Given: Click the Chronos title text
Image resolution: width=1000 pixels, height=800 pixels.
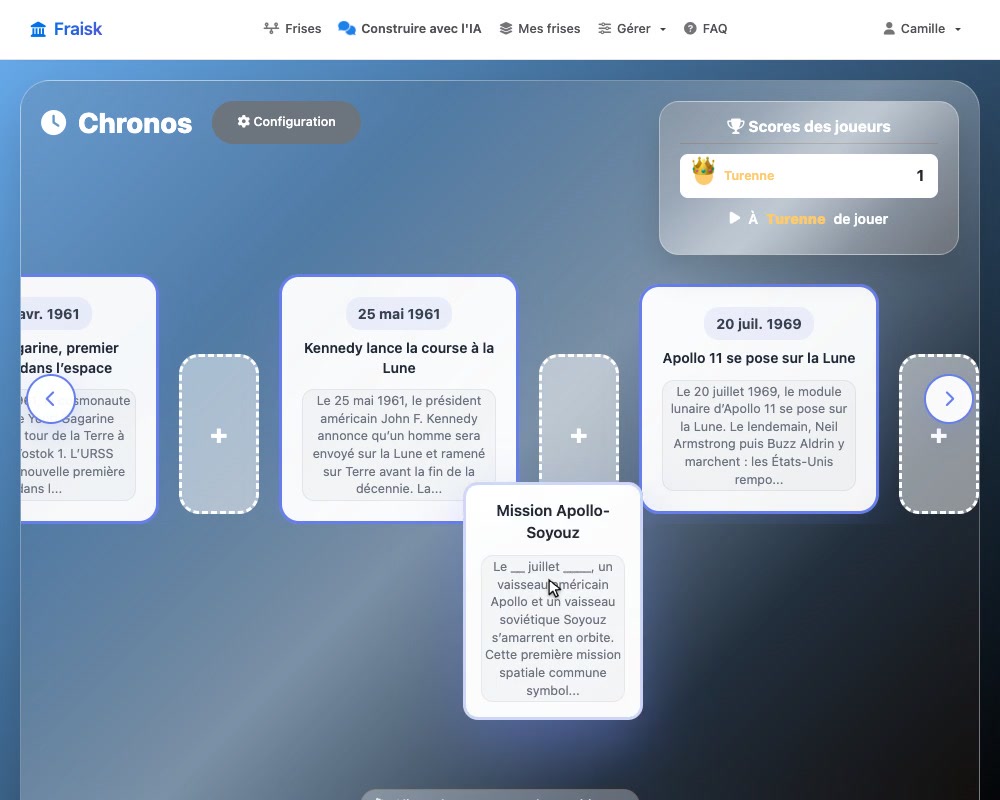Looking at the screenshot, I should point(135,123).
